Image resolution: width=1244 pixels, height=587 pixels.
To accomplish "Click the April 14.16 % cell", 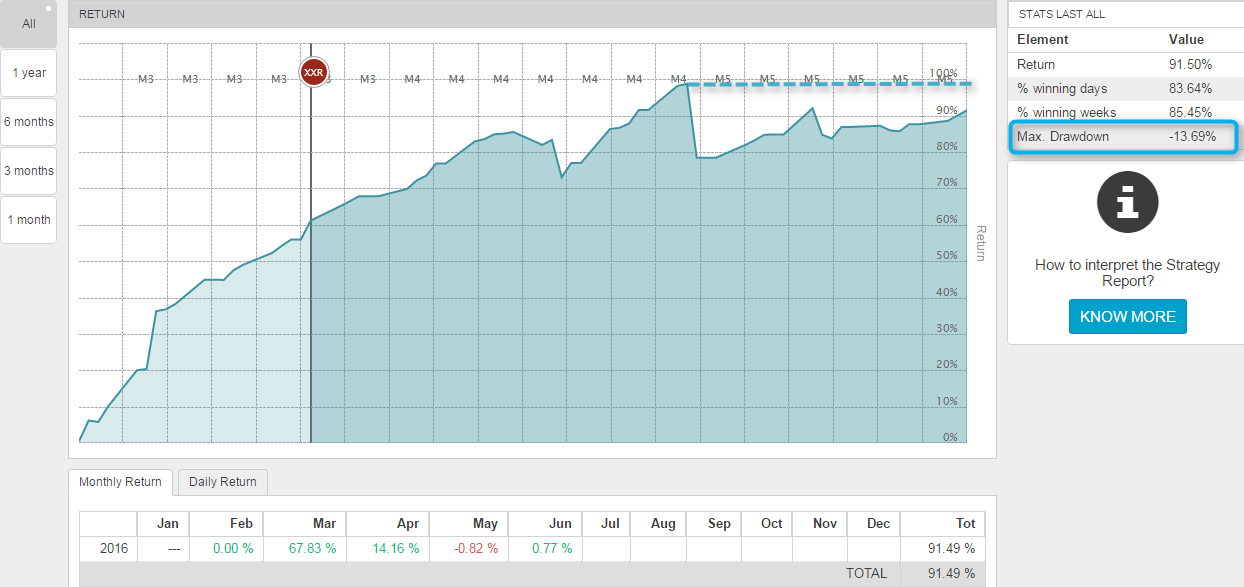I will click(391, 549).
